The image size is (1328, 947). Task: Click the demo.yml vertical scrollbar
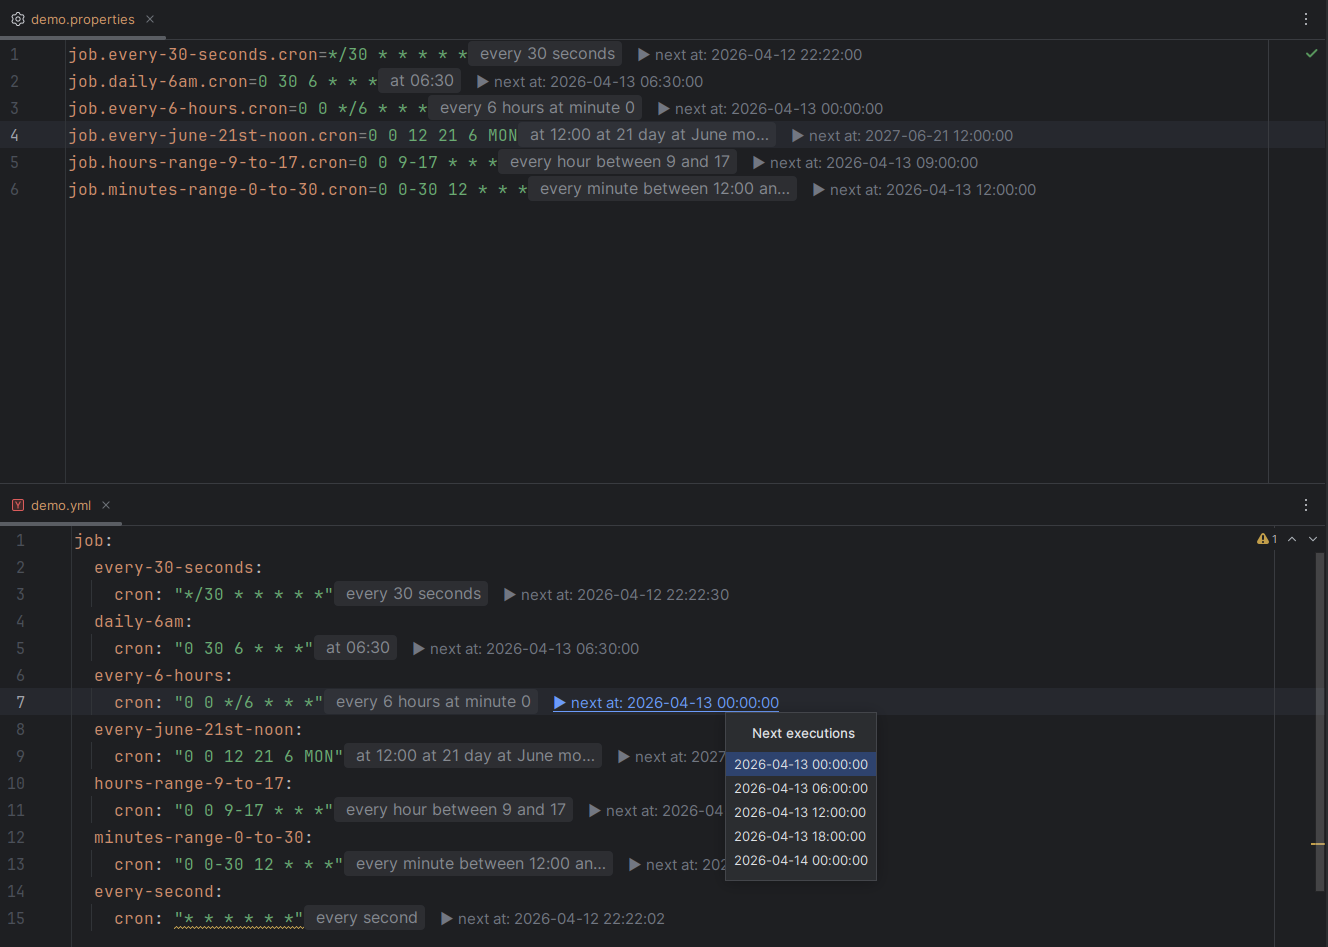click(x=1320, y=720)
